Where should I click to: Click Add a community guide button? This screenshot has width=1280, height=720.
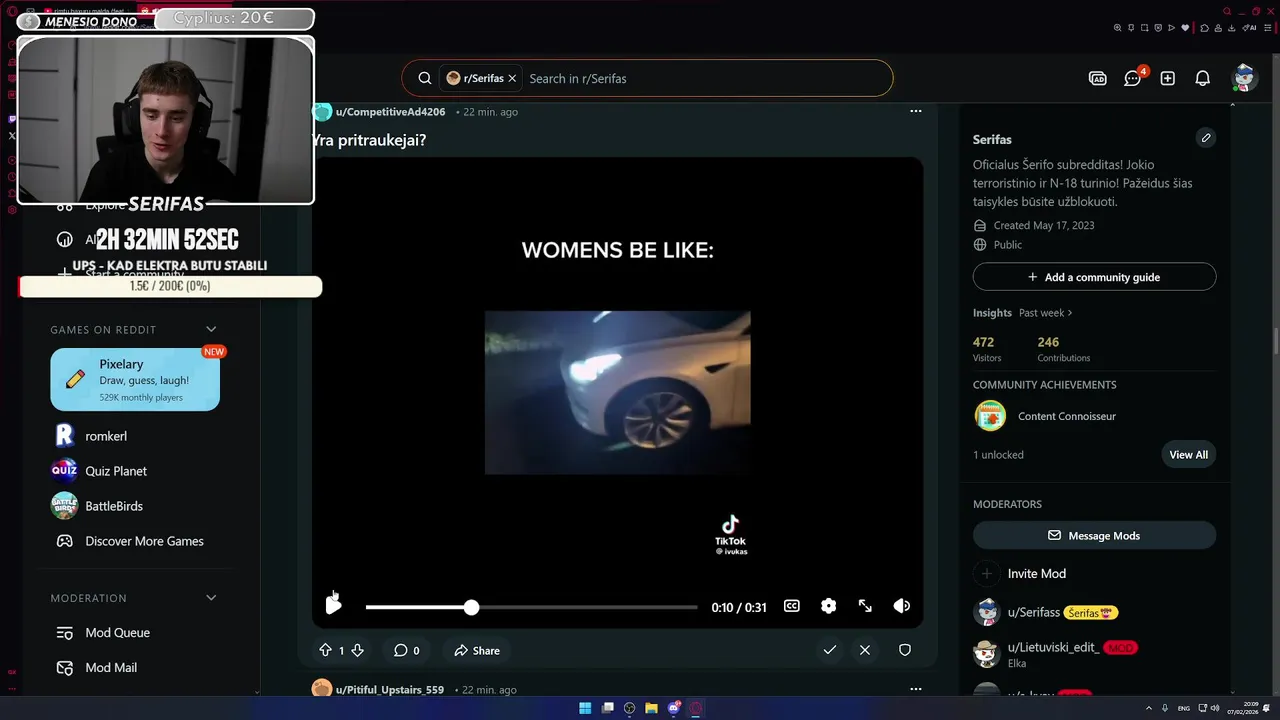click(x=1094, y=277)
